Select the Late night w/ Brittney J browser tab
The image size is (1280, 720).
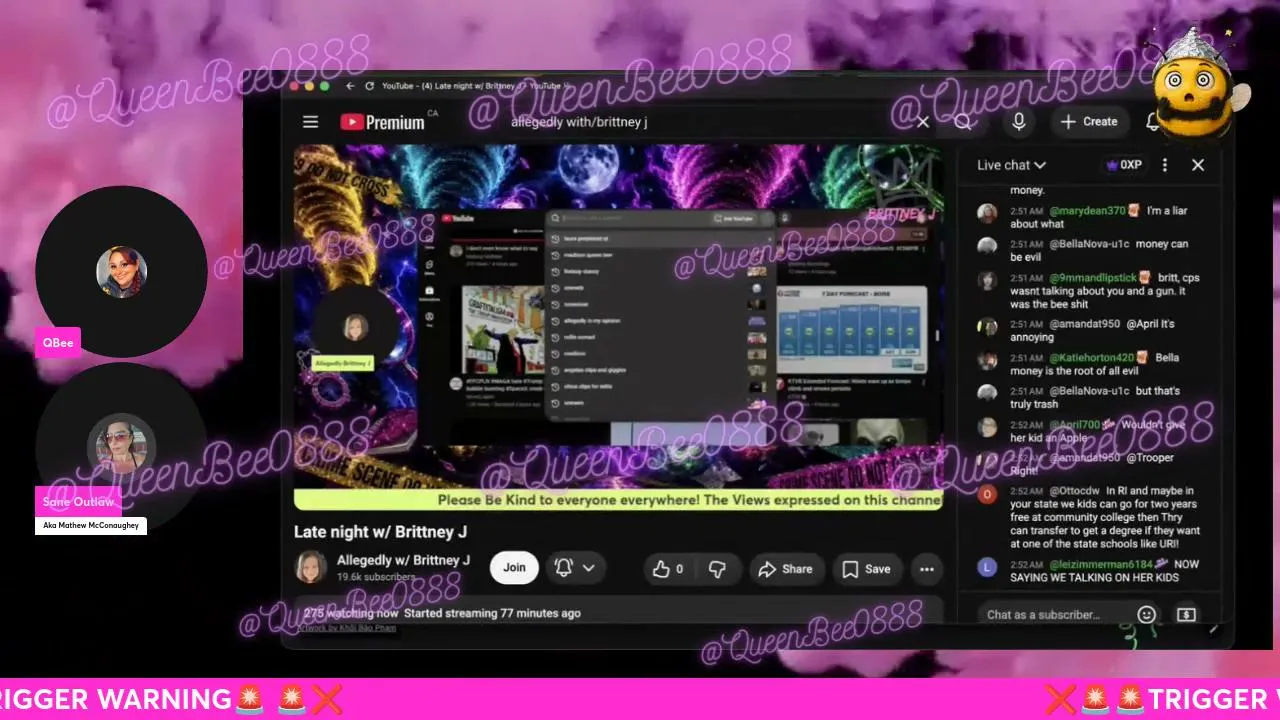(x=475, y=86)
